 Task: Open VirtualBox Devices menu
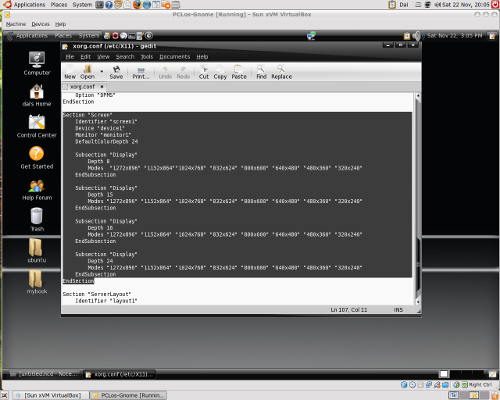pos(40,24)
